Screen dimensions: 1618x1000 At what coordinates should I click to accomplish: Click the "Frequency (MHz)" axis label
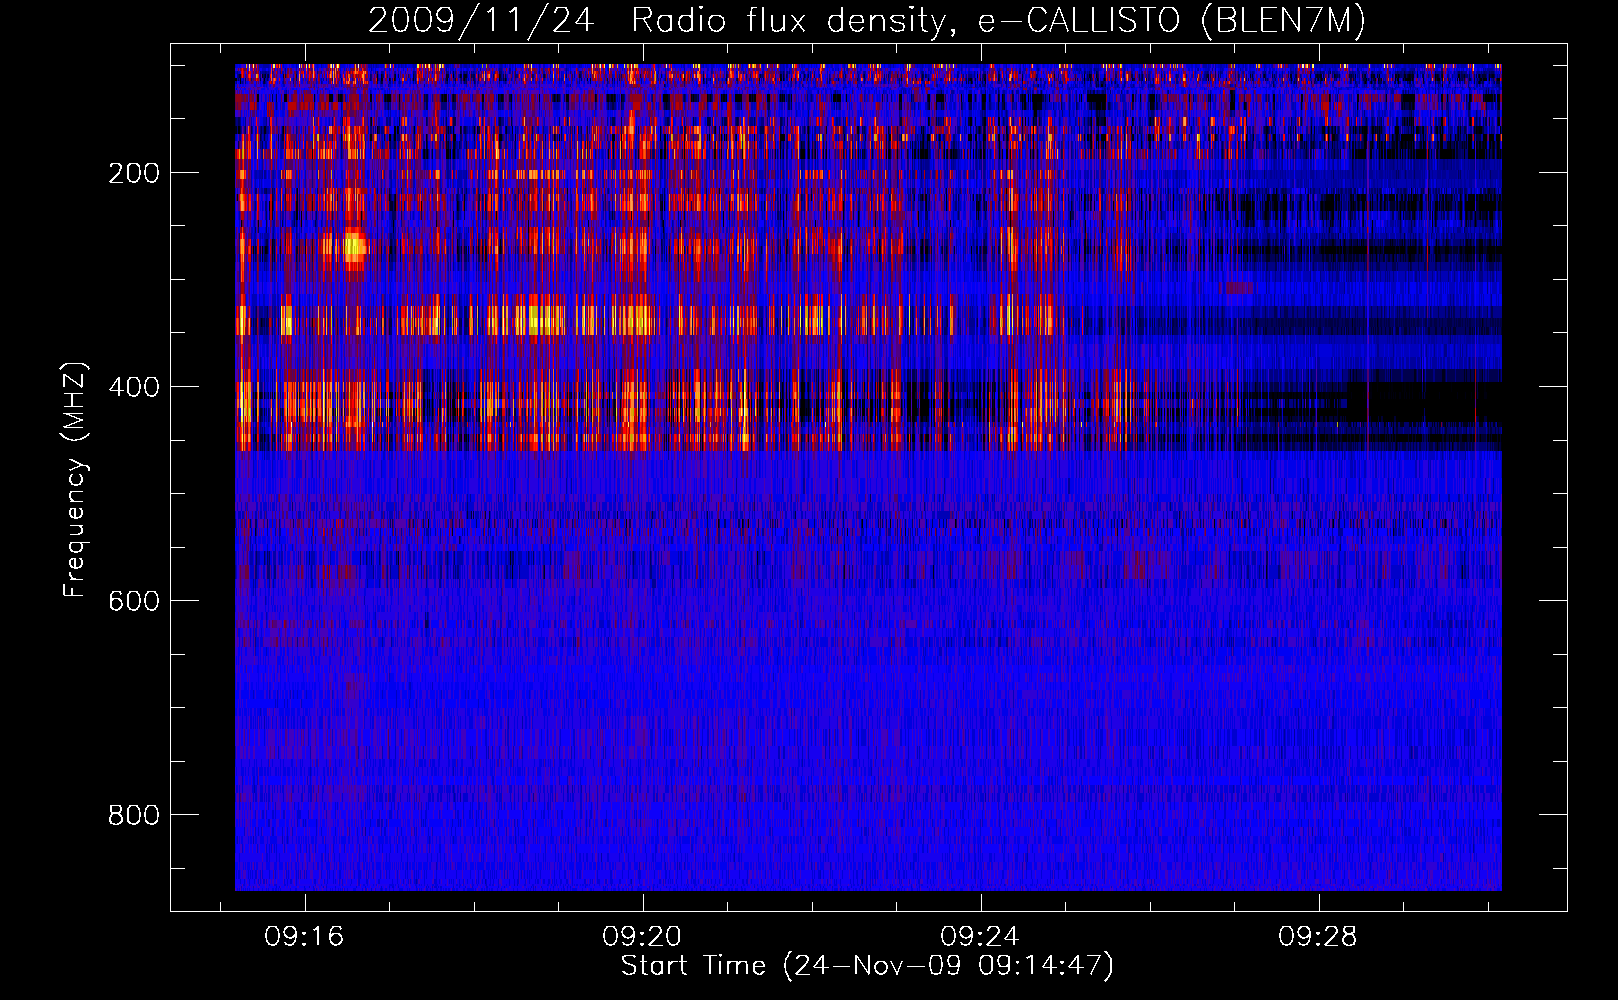pos(75,479)
